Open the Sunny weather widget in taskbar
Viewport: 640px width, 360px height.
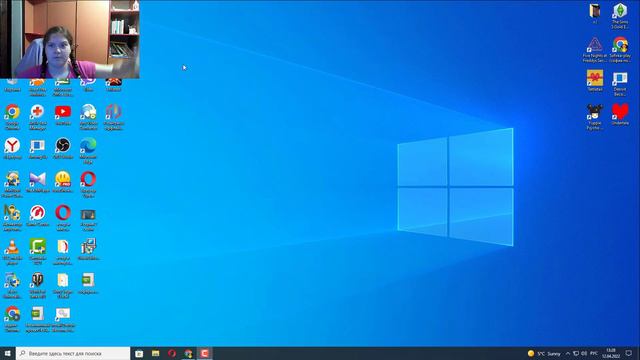coord(544,353)
